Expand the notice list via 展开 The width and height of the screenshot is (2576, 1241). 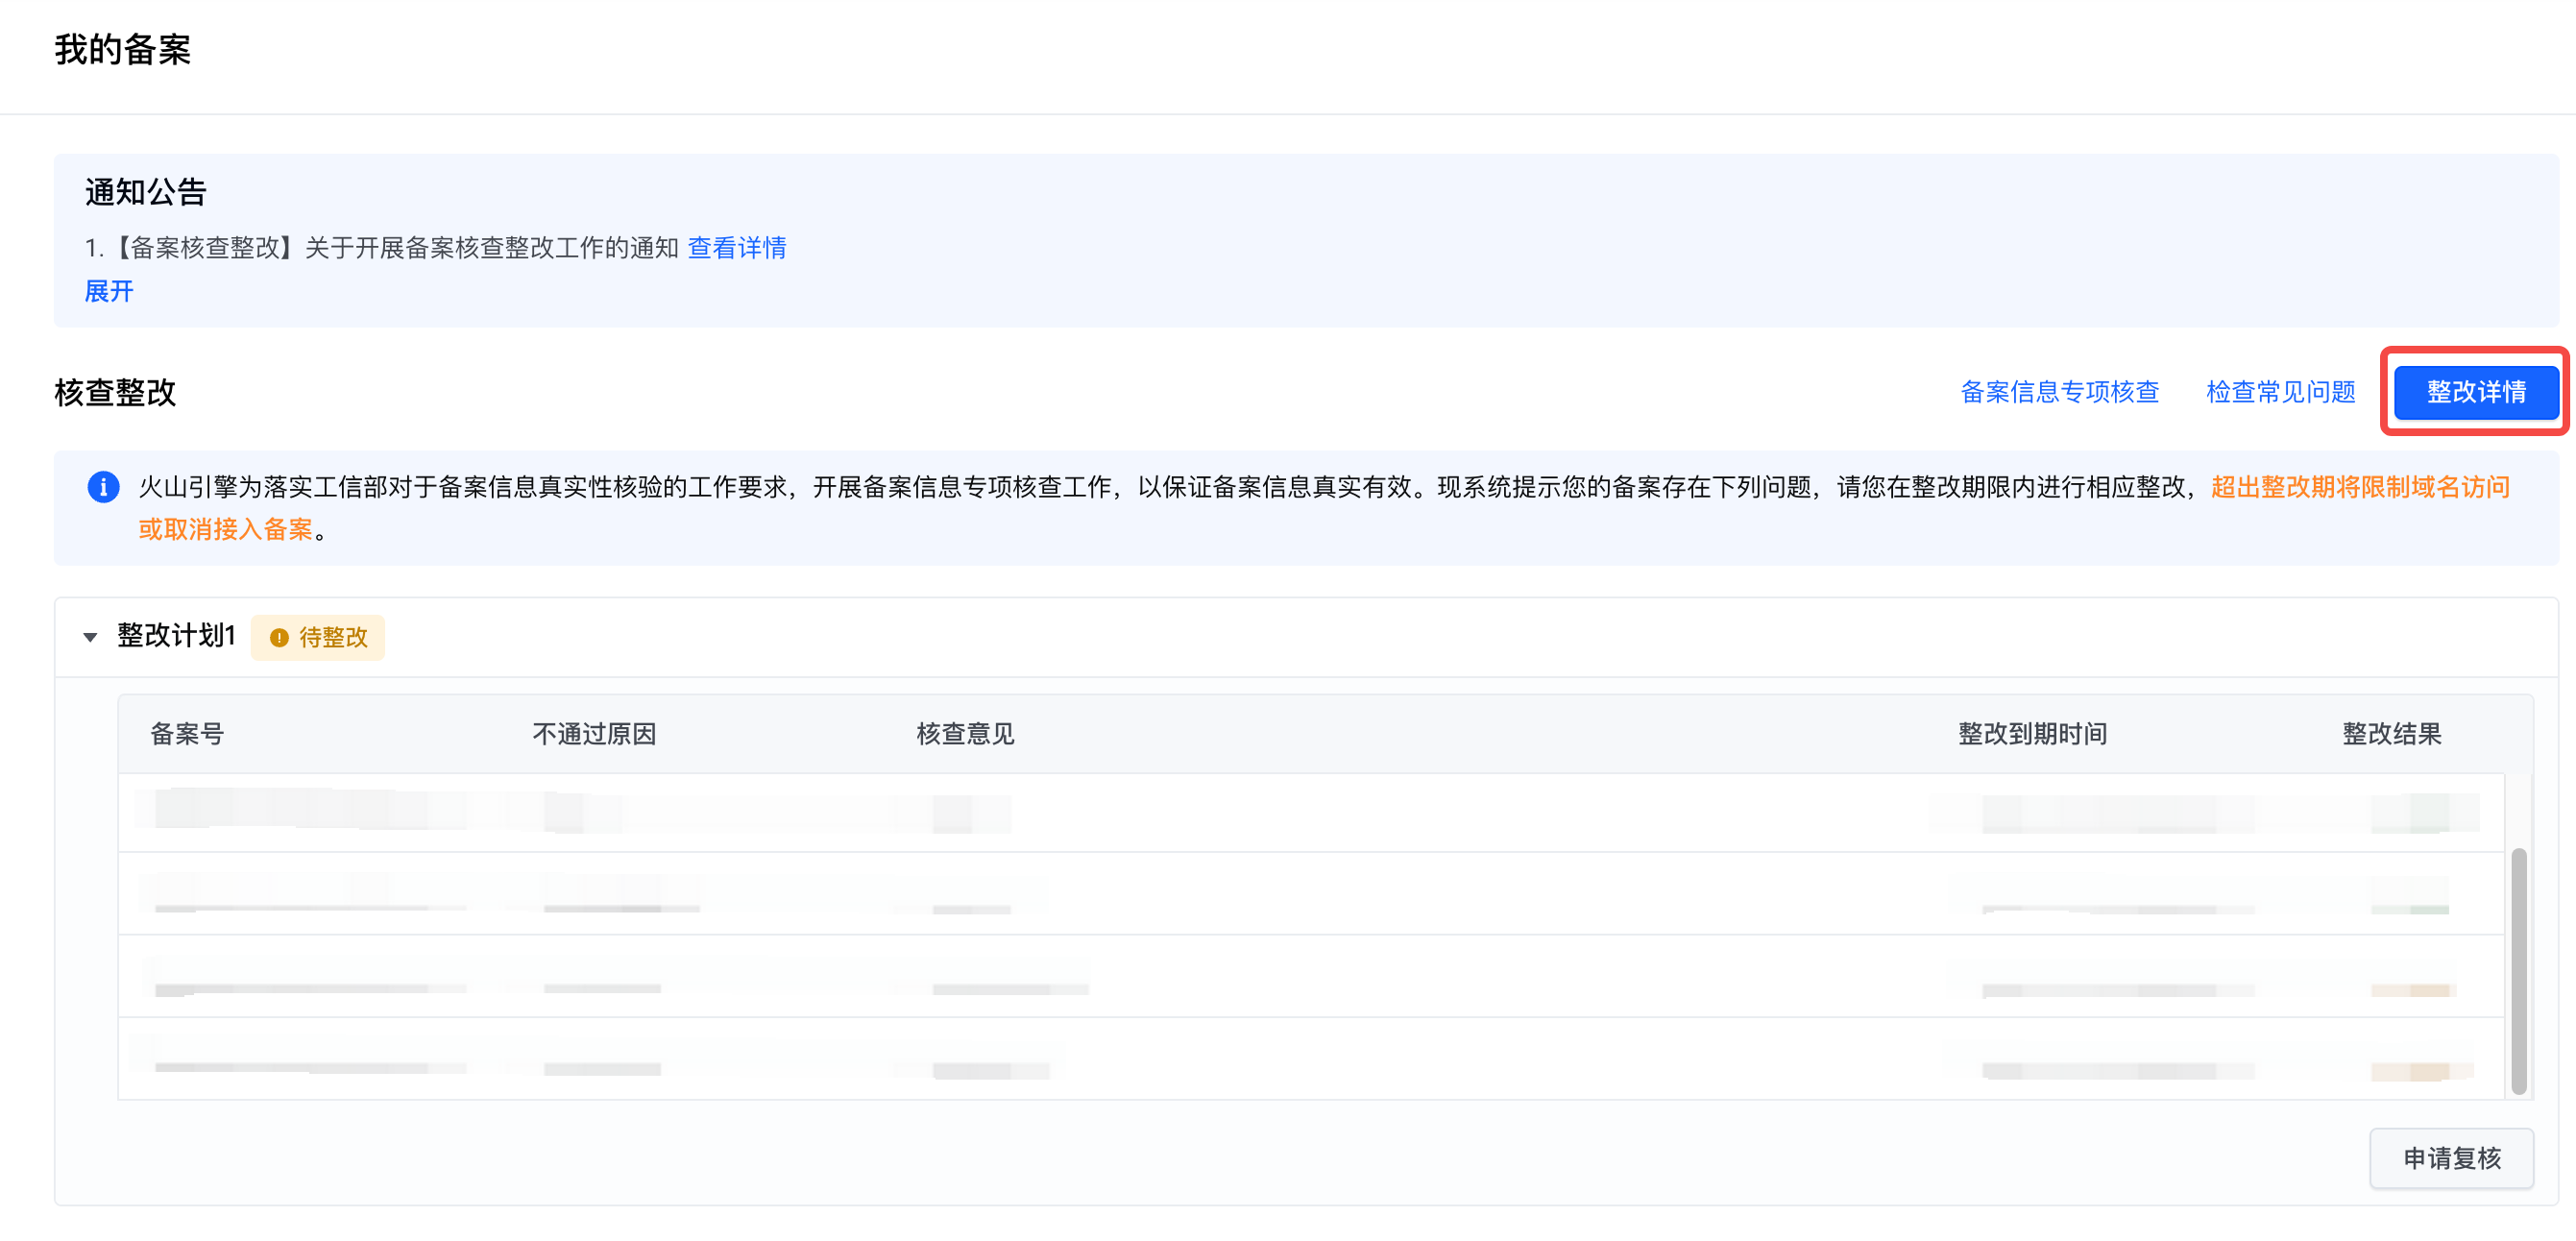point(109,291)
